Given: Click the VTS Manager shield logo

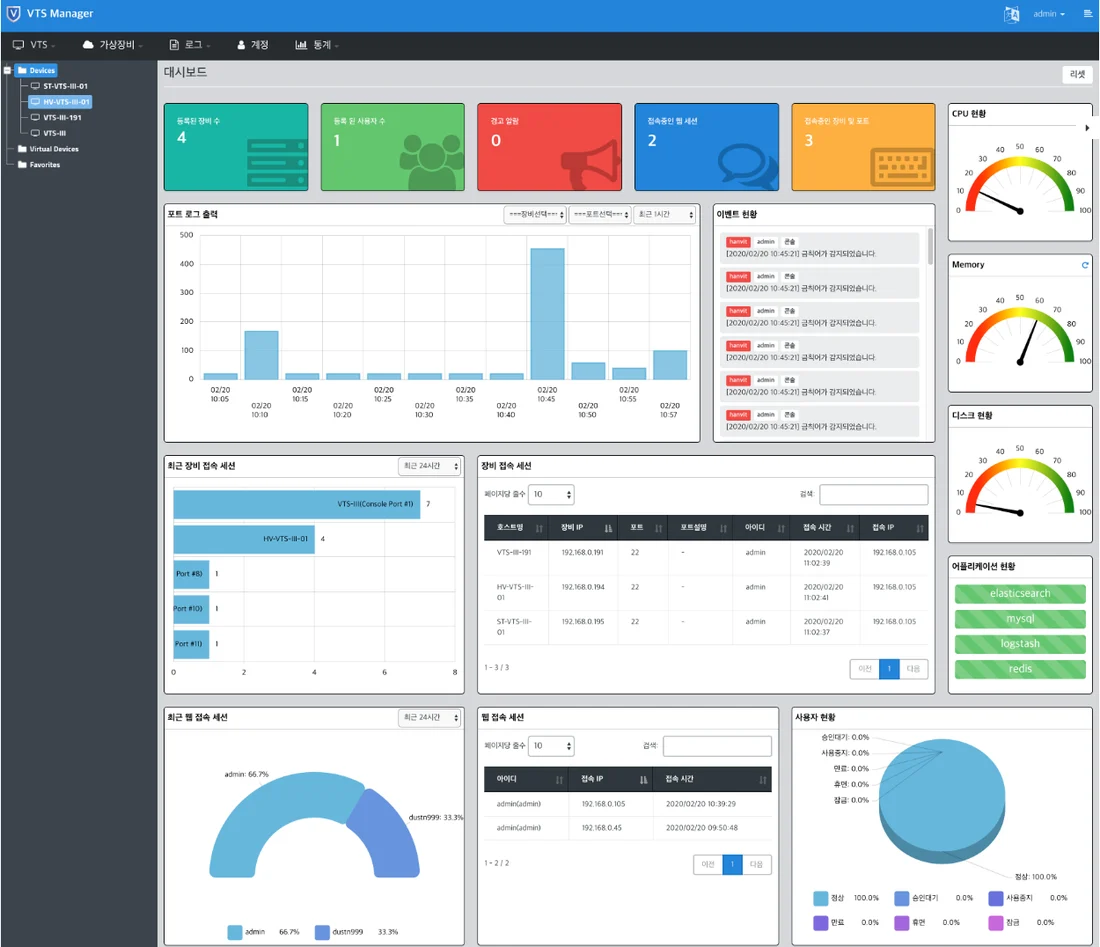Looking at the screenshot, I should point(13,13).
